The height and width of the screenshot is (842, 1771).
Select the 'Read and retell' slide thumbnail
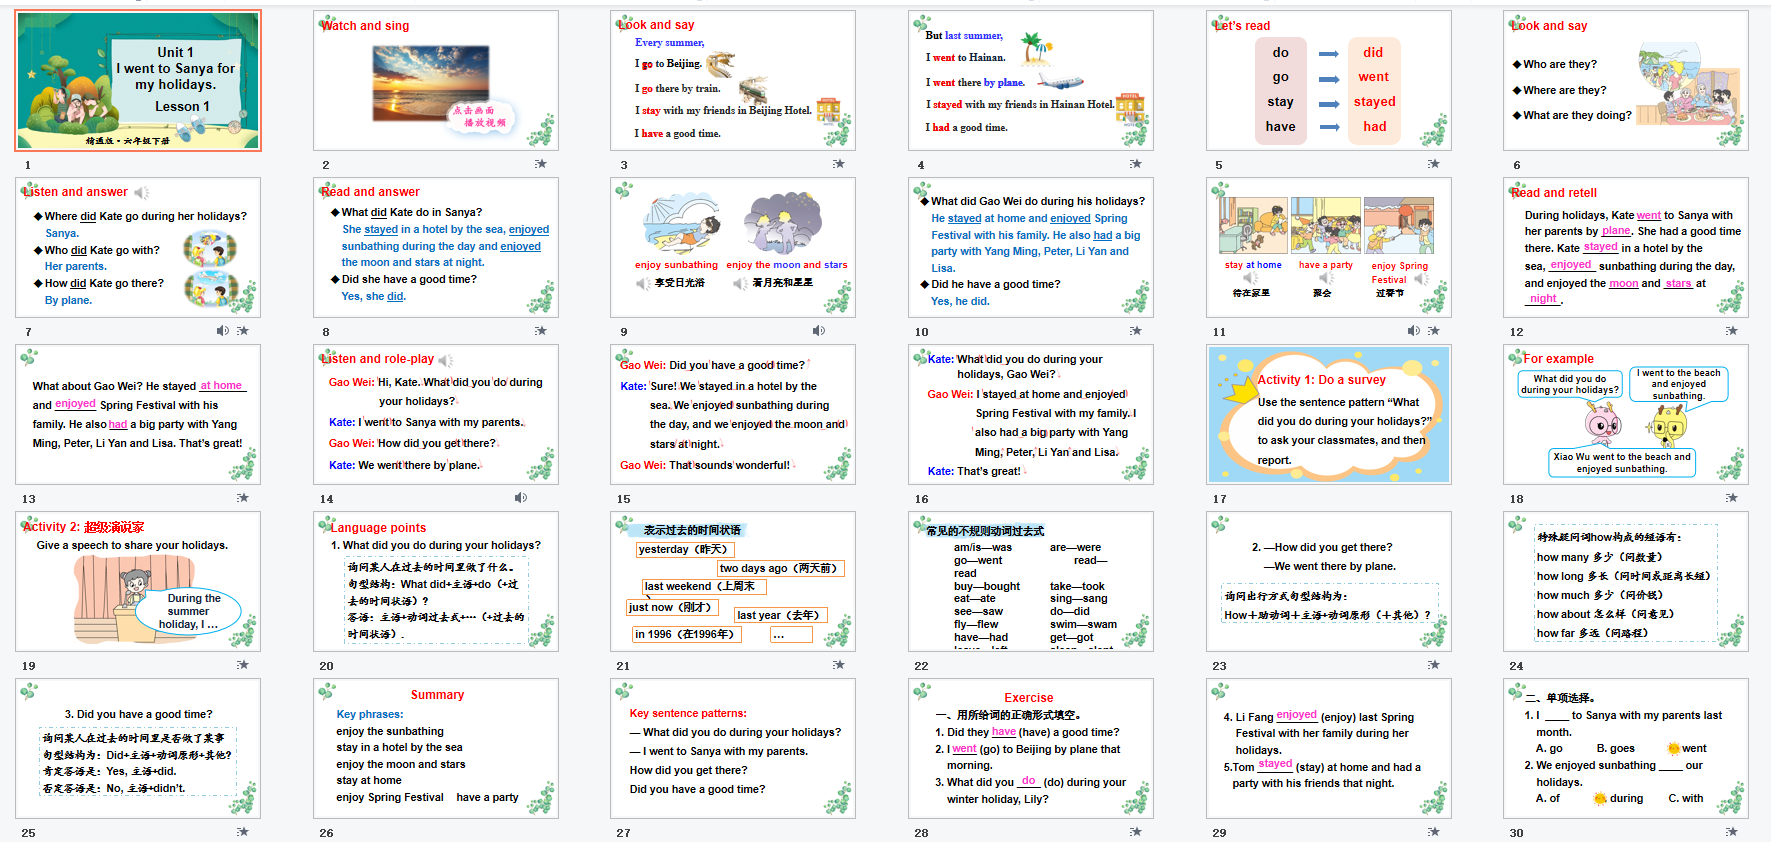(1626, 248)
